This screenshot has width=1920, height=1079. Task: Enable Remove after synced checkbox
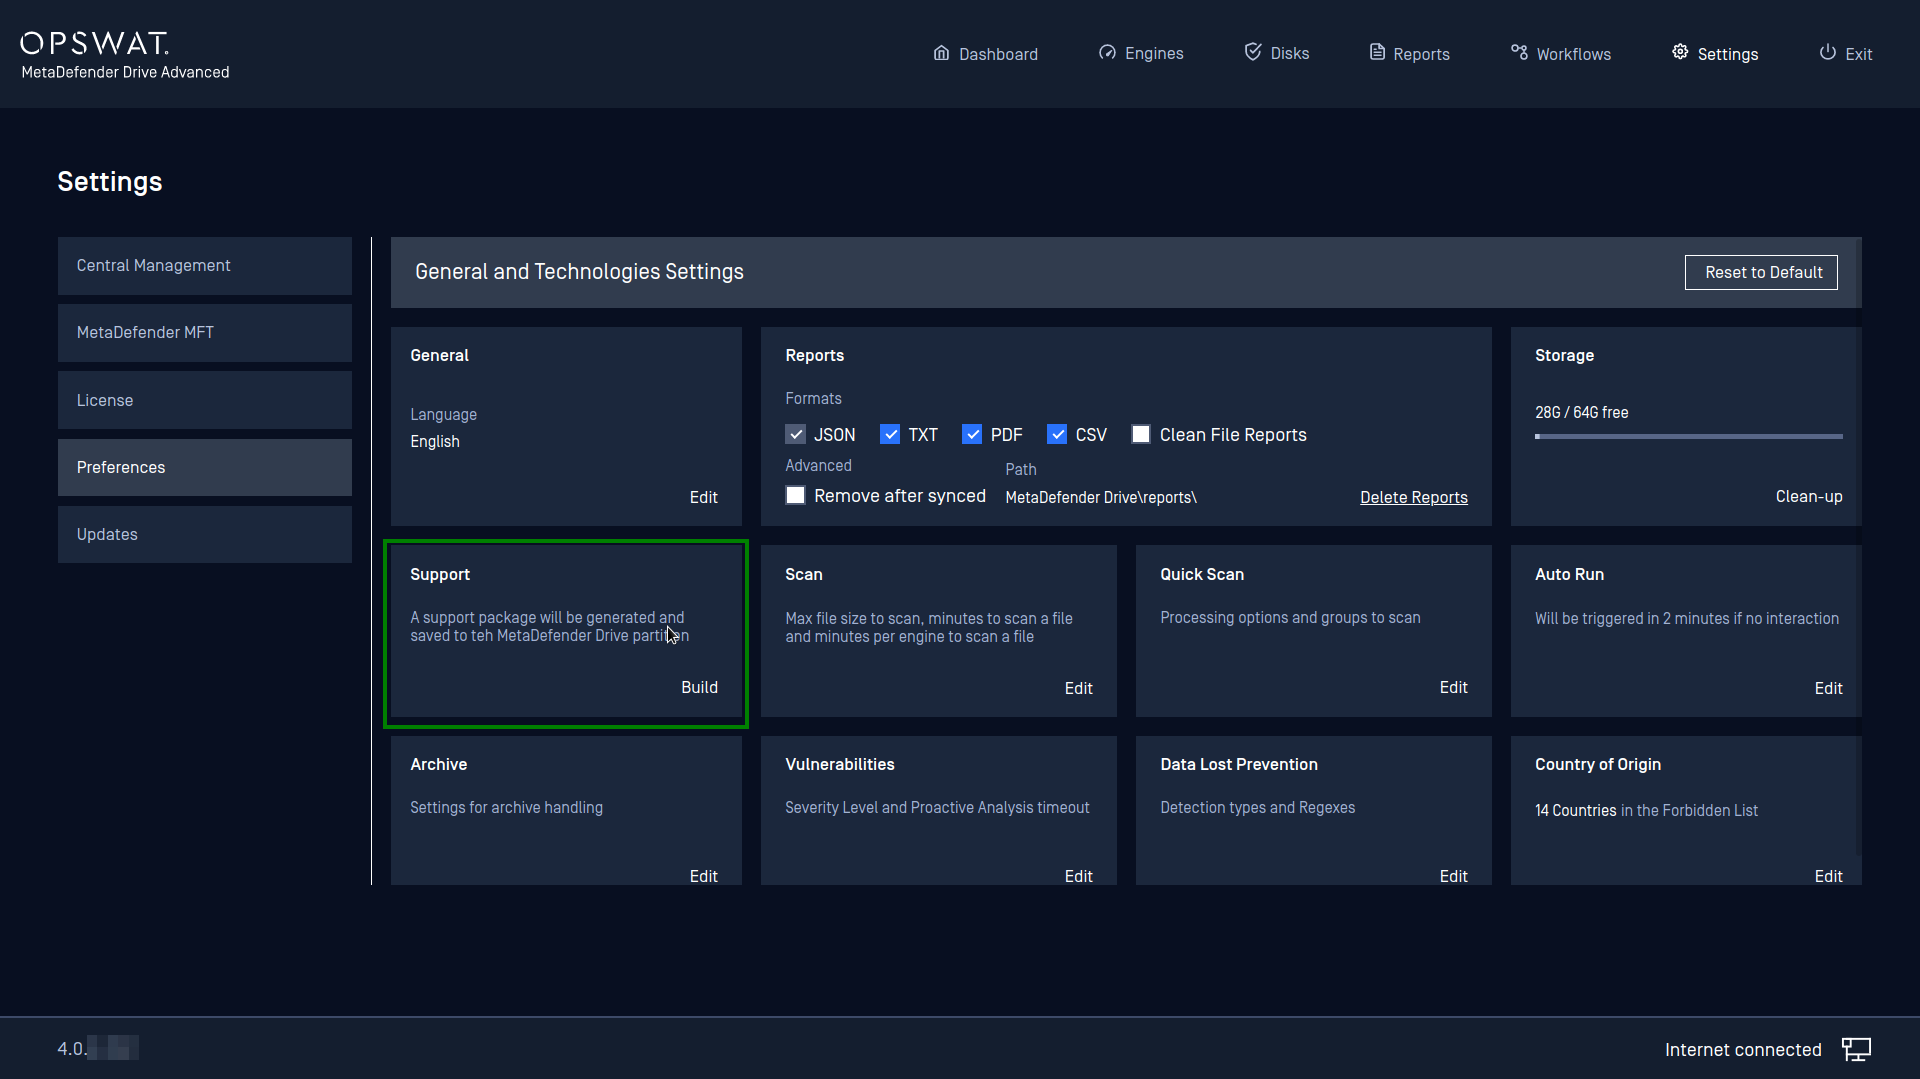[796, 495]
